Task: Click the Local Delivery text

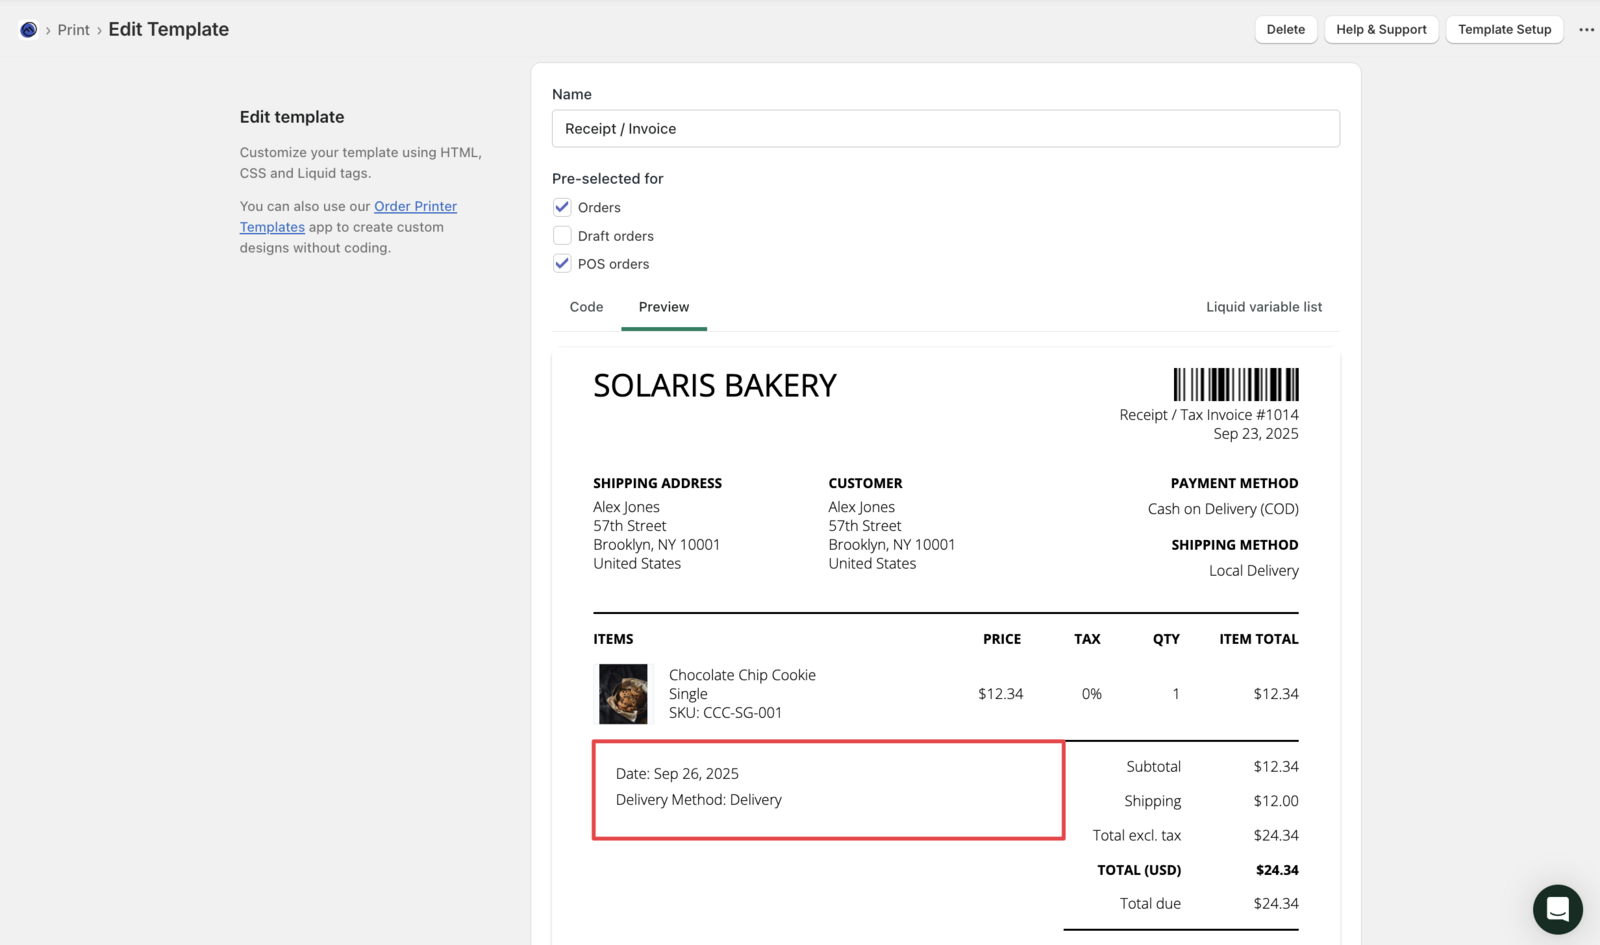Action: coord(1254,571)
